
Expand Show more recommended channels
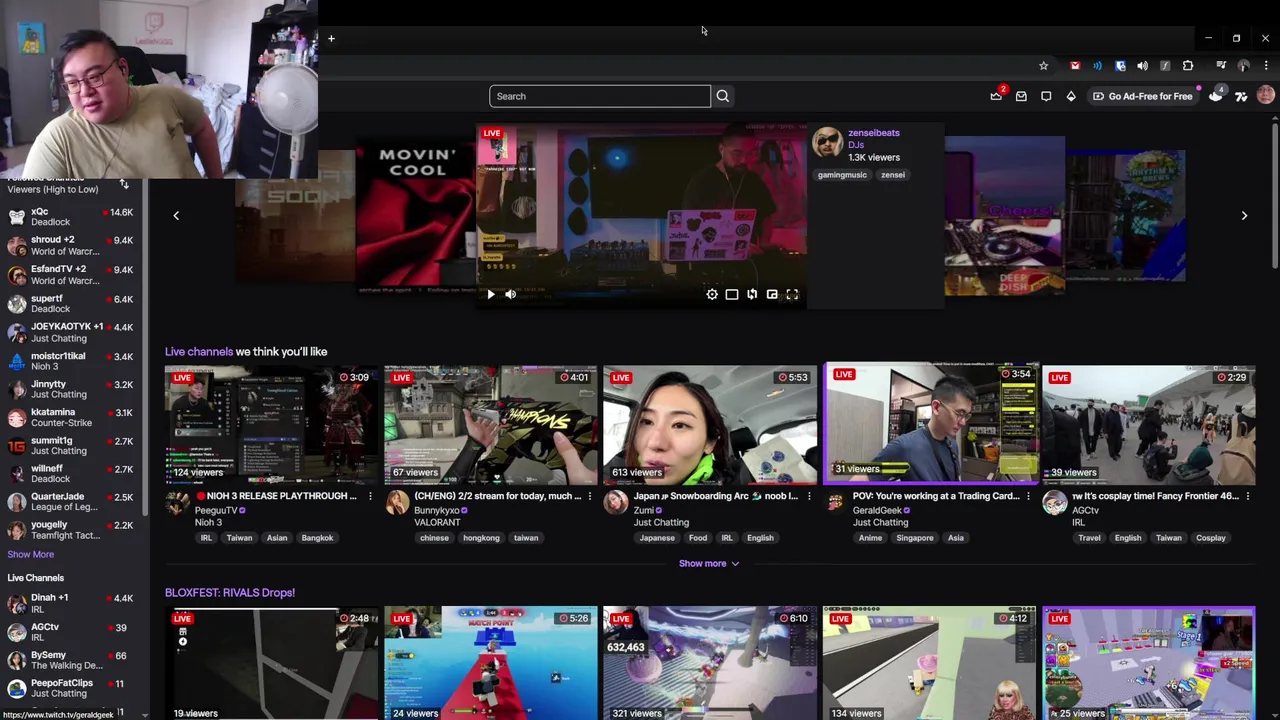[x=709, y=563]
